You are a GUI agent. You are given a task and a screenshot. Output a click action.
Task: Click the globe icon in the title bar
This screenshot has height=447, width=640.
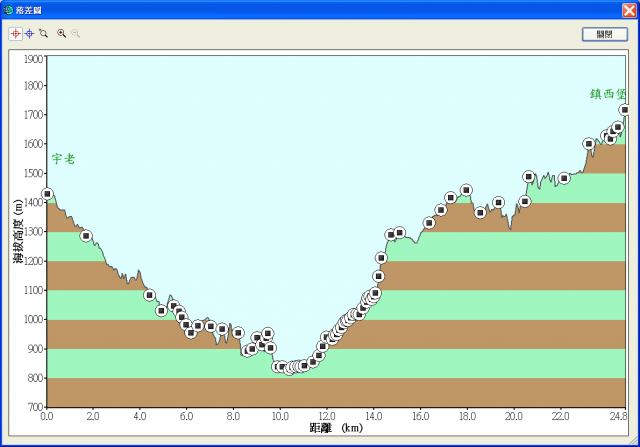point(8,10)
